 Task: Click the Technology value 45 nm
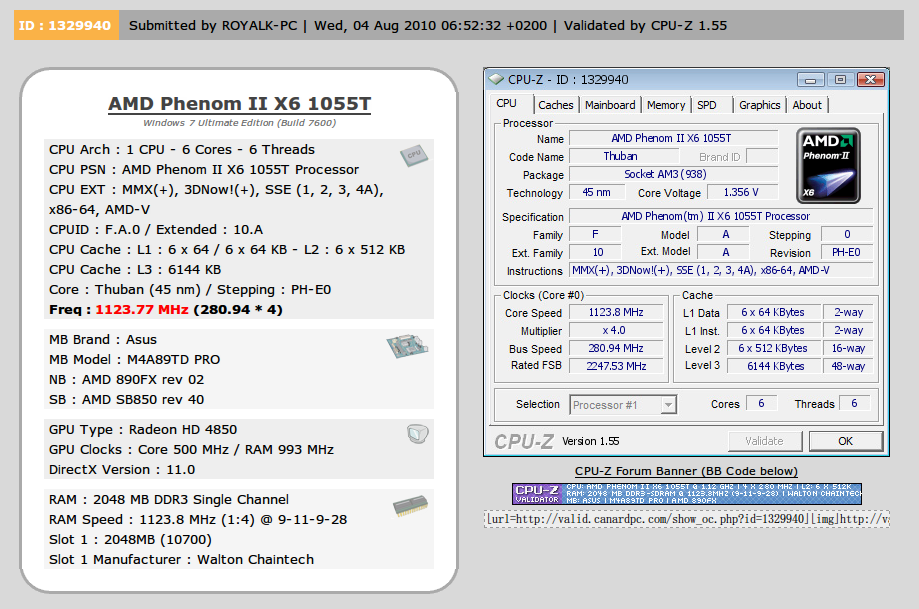click(596, 192)
